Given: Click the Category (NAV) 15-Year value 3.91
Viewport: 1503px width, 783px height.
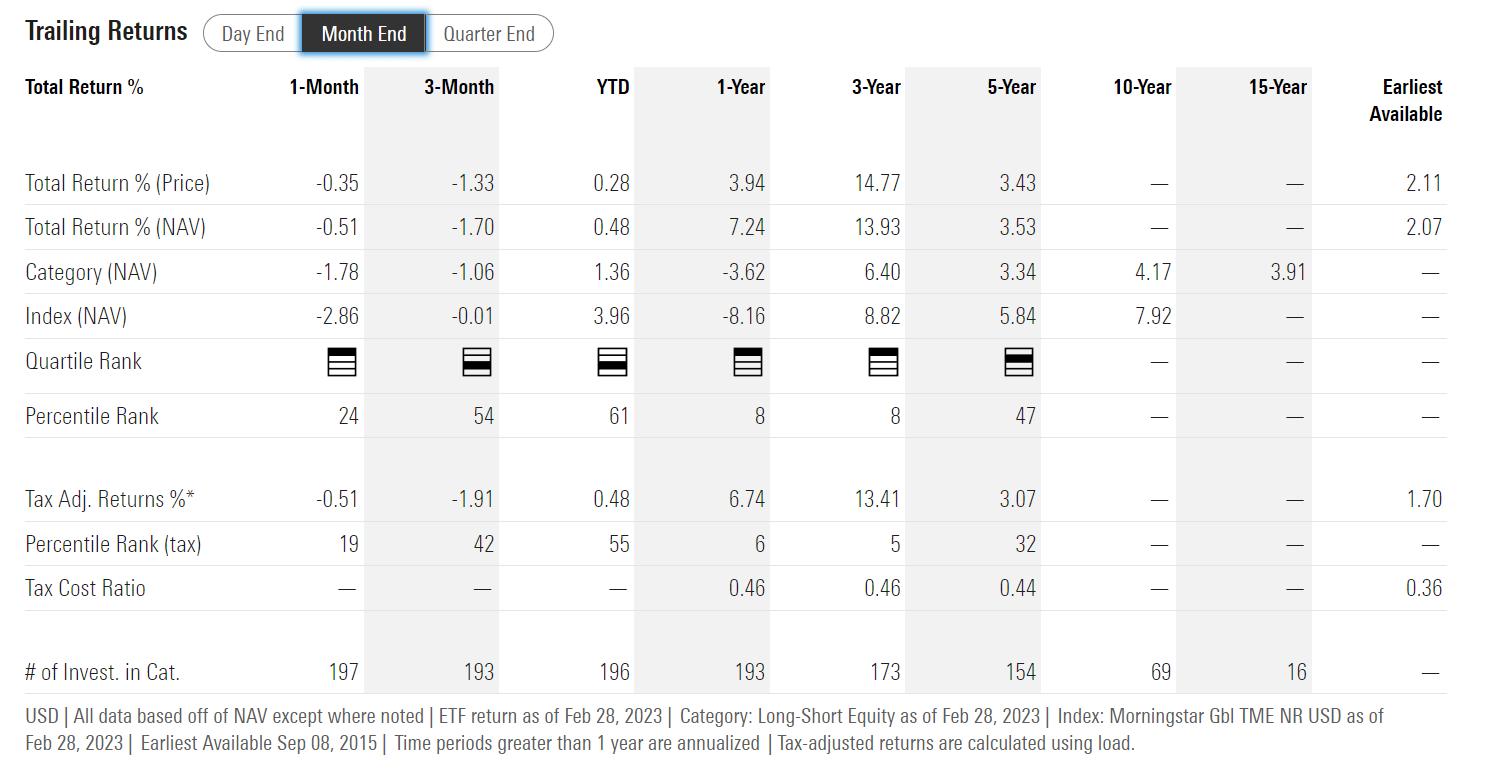Looking at the screenshot, I should tap(1288, 272).
